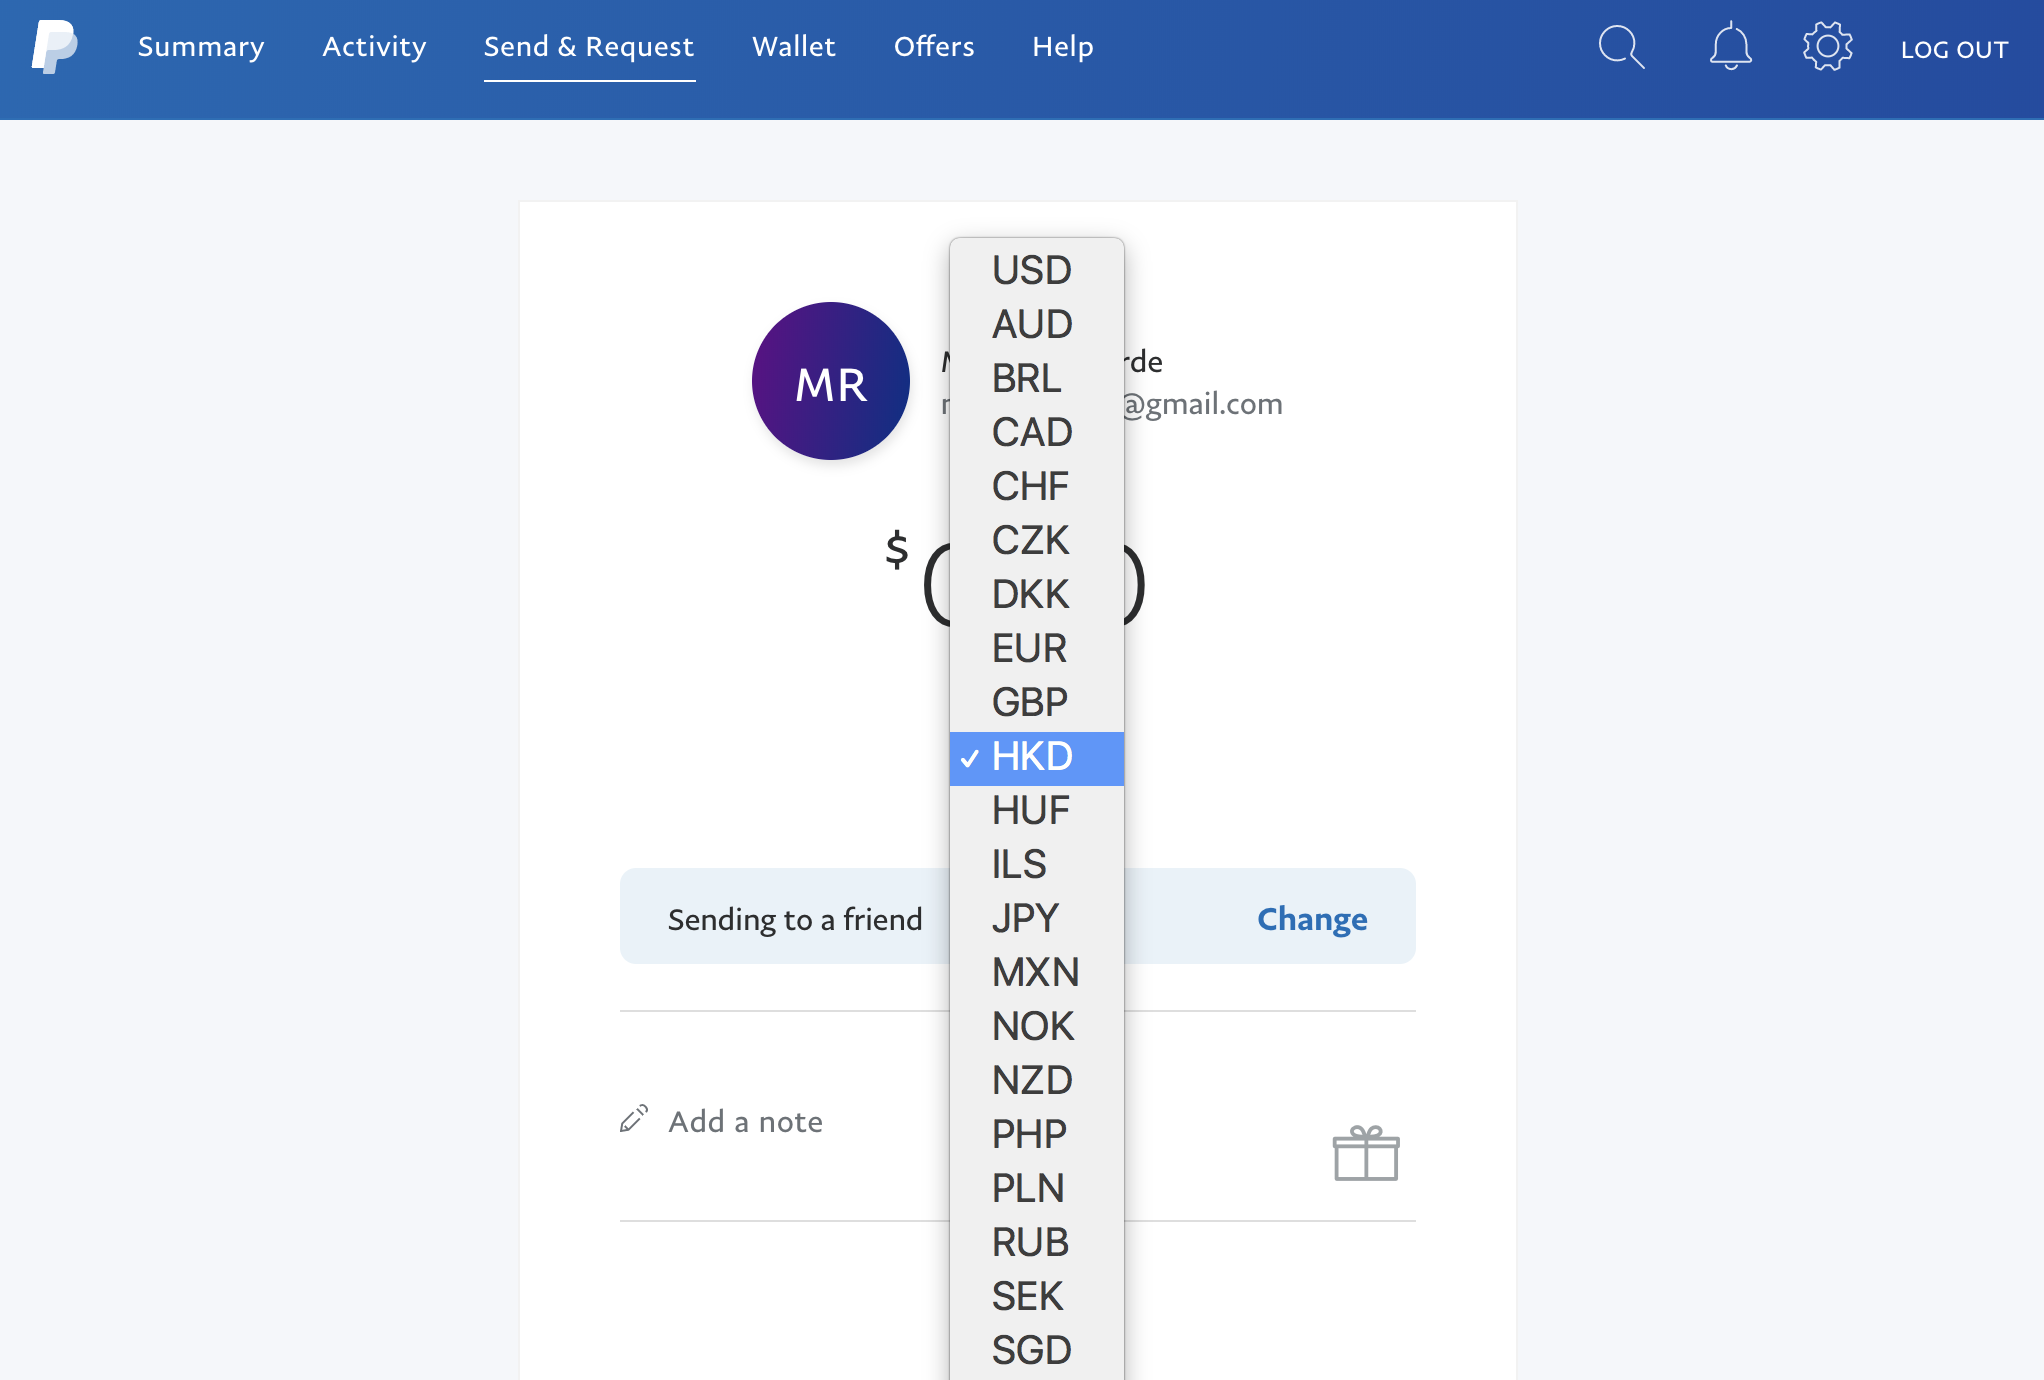Viewport: 2044px width, 1380px height.
Task: Select USD from the currency list
Action: (1036, 270)
